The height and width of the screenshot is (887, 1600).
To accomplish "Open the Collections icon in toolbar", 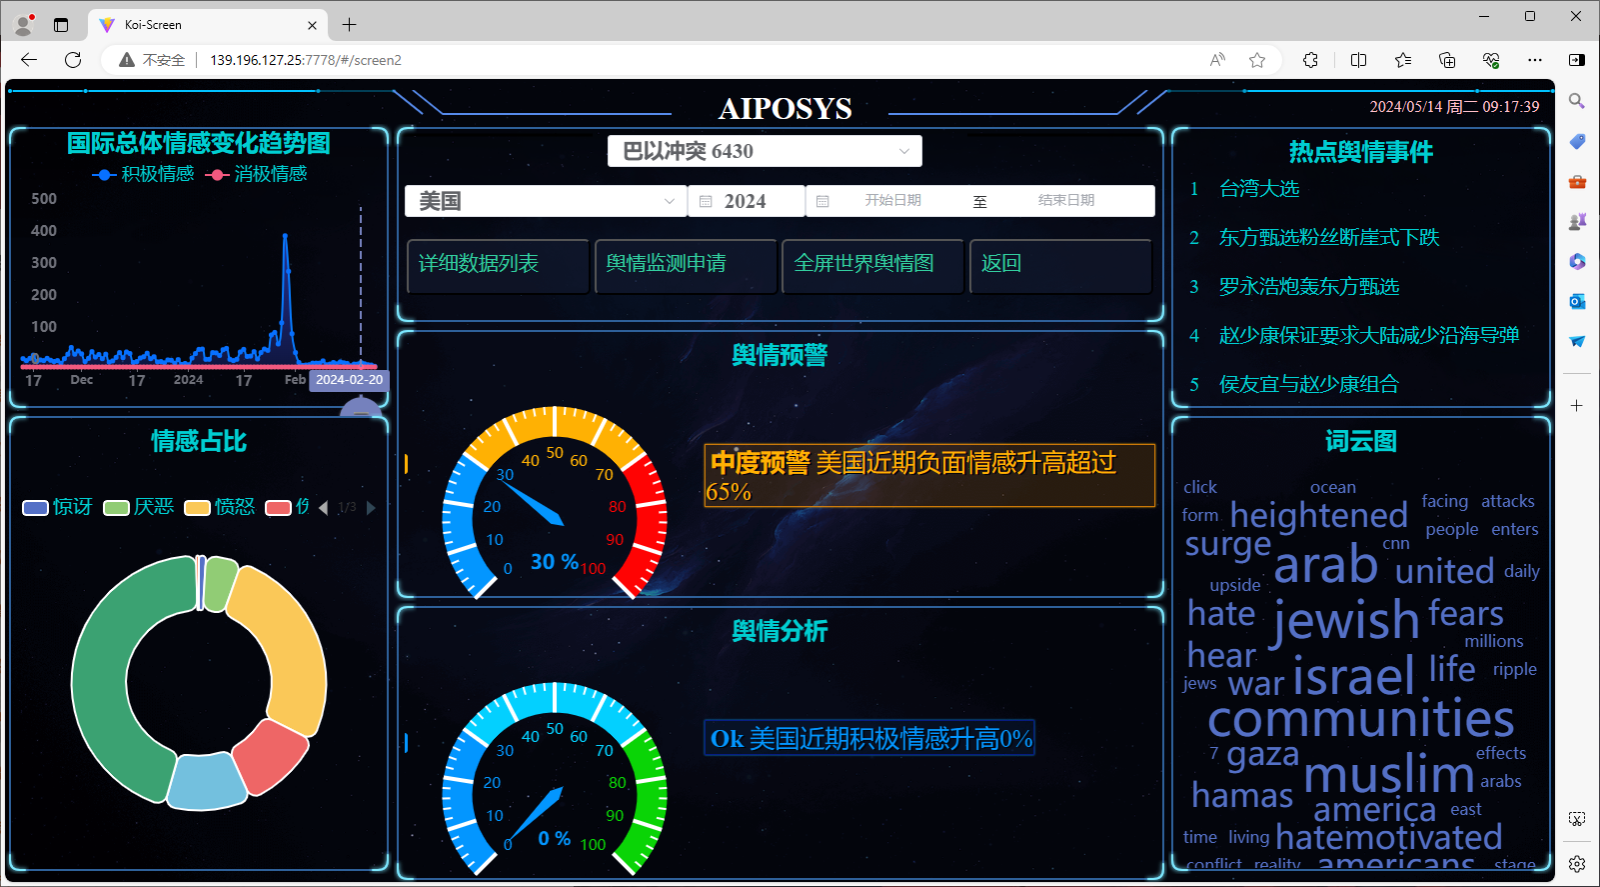I will [1447, 60].
